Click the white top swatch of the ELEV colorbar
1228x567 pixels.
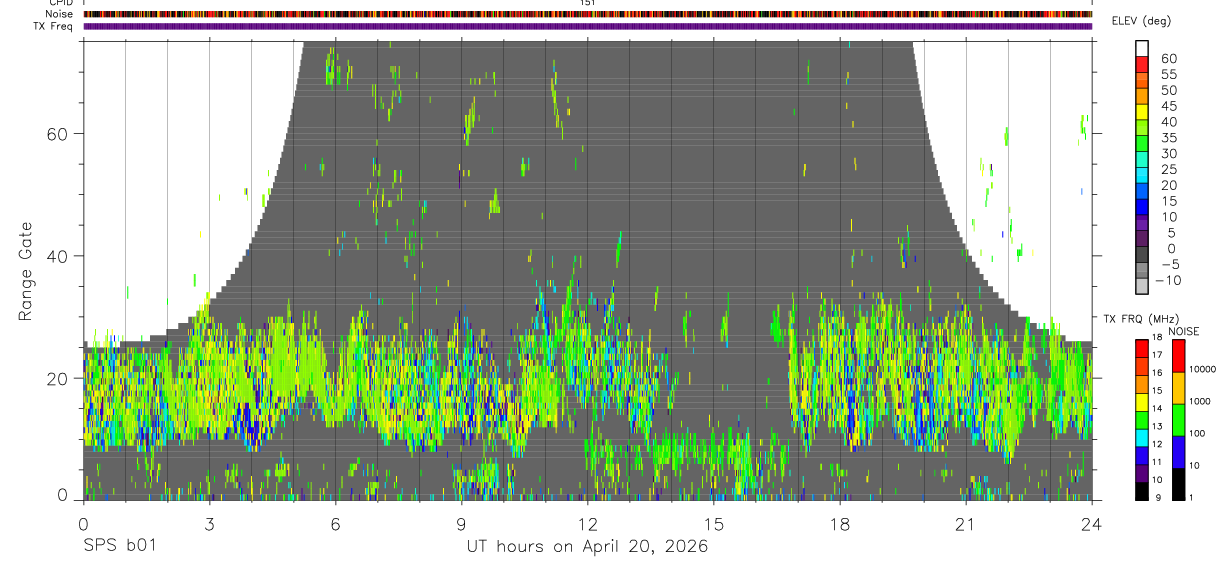pos(1143,49)
